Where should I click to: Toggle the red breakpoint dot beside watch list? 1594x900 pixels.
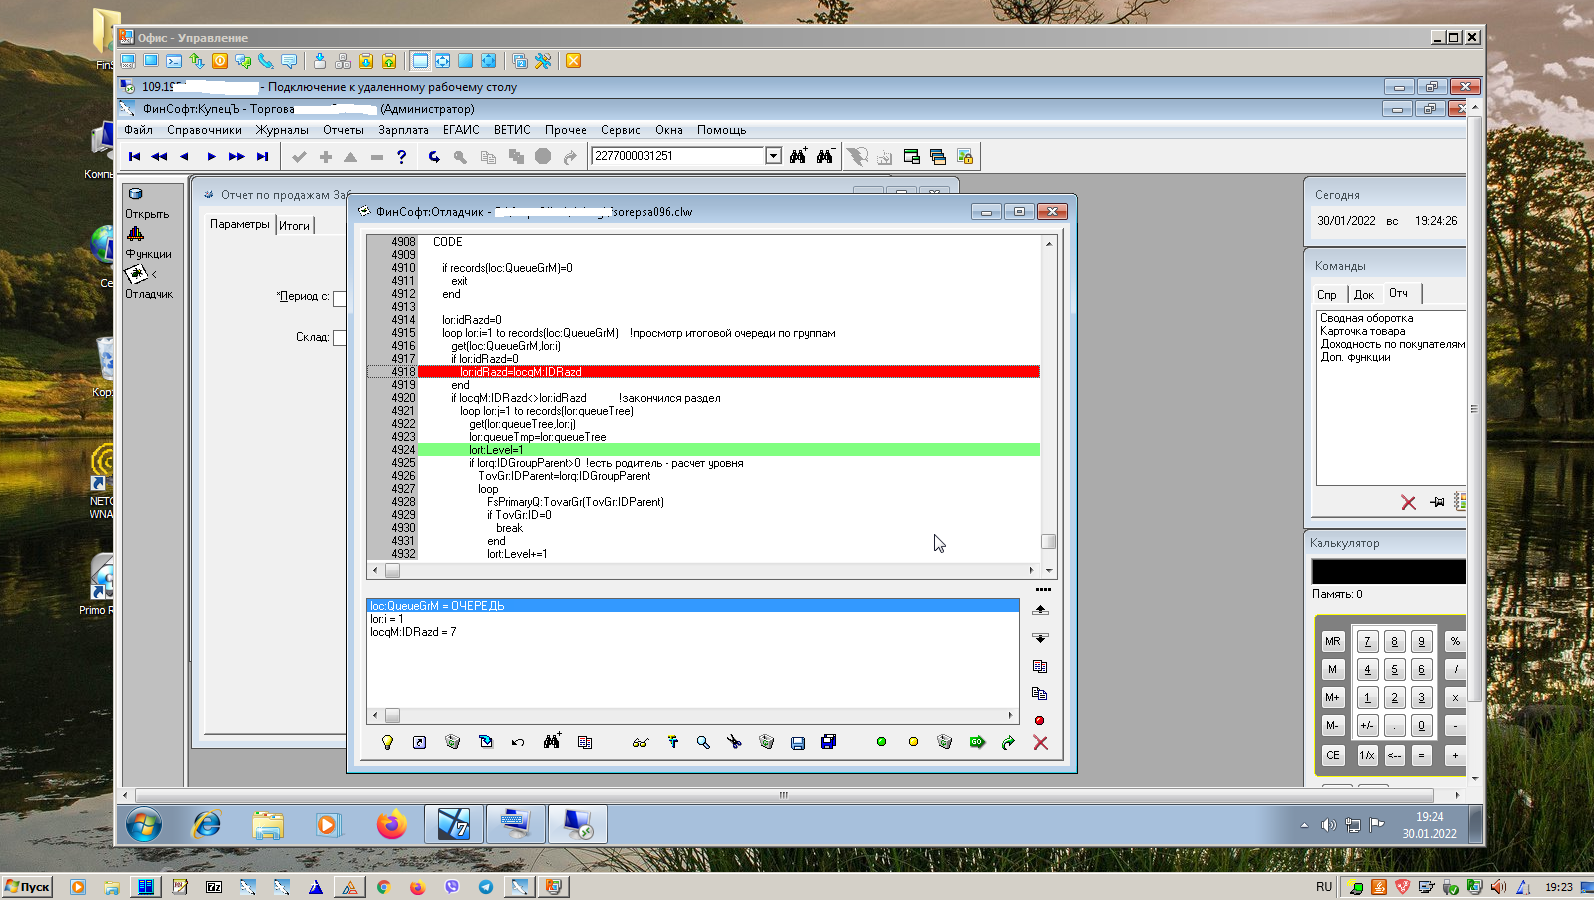pos(1039,720)
